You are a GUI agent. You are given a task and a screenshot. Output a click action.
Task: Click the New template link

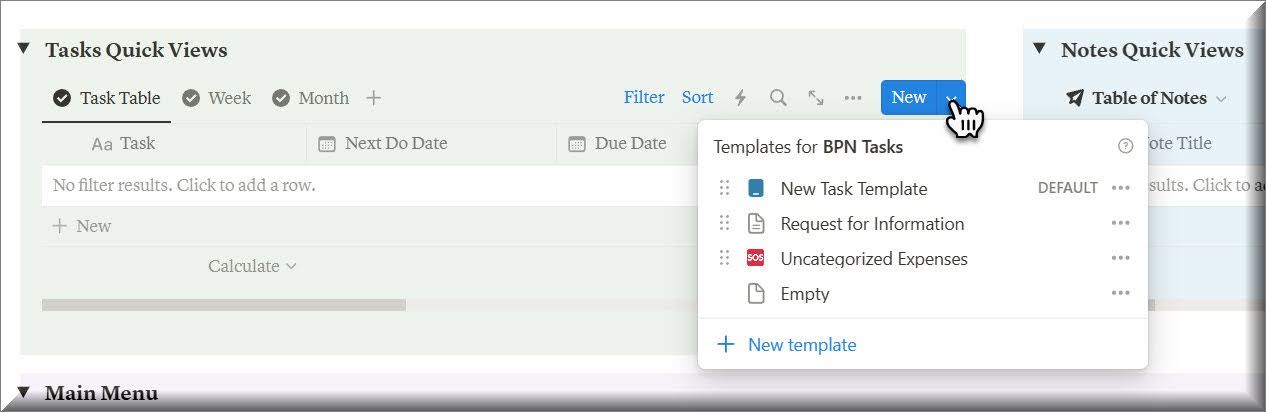(801, 345)
